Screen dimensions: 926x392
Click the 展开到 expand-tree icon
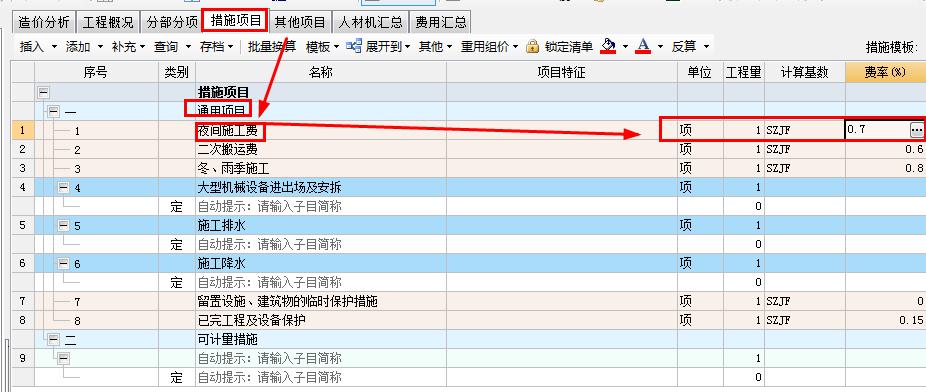click(x=354, y=46)
